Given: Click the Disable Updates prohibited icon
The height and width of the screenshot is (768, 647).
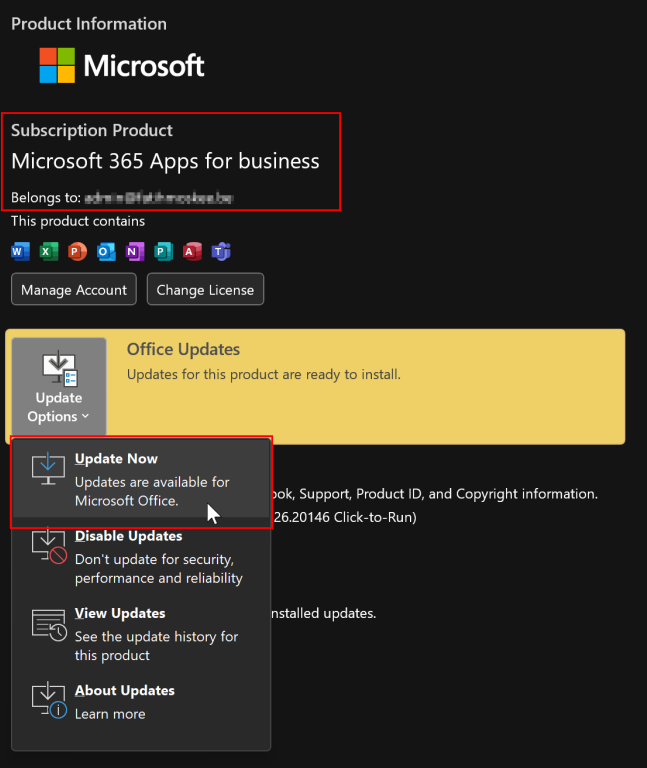Looking at the screenshot, I should 49,546.
